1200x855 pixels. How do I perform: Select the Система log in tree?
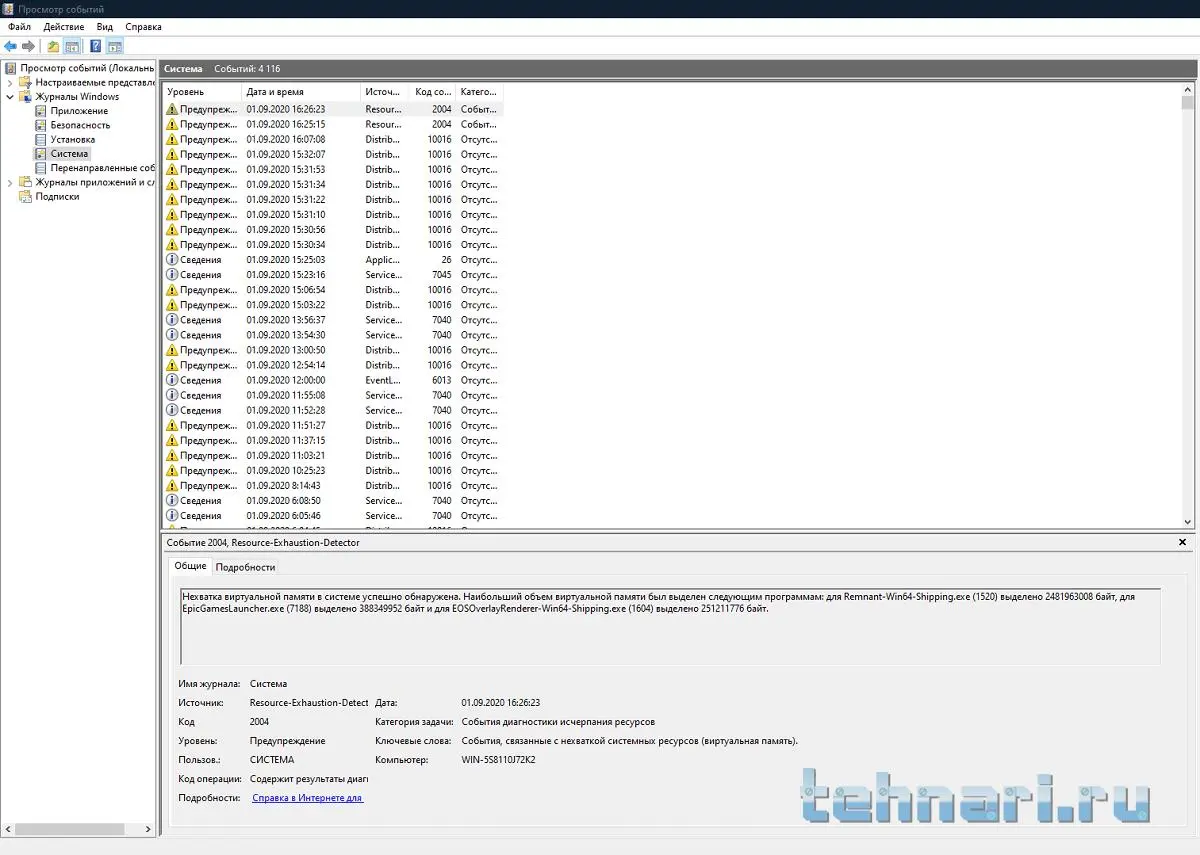tap(69, 154)
